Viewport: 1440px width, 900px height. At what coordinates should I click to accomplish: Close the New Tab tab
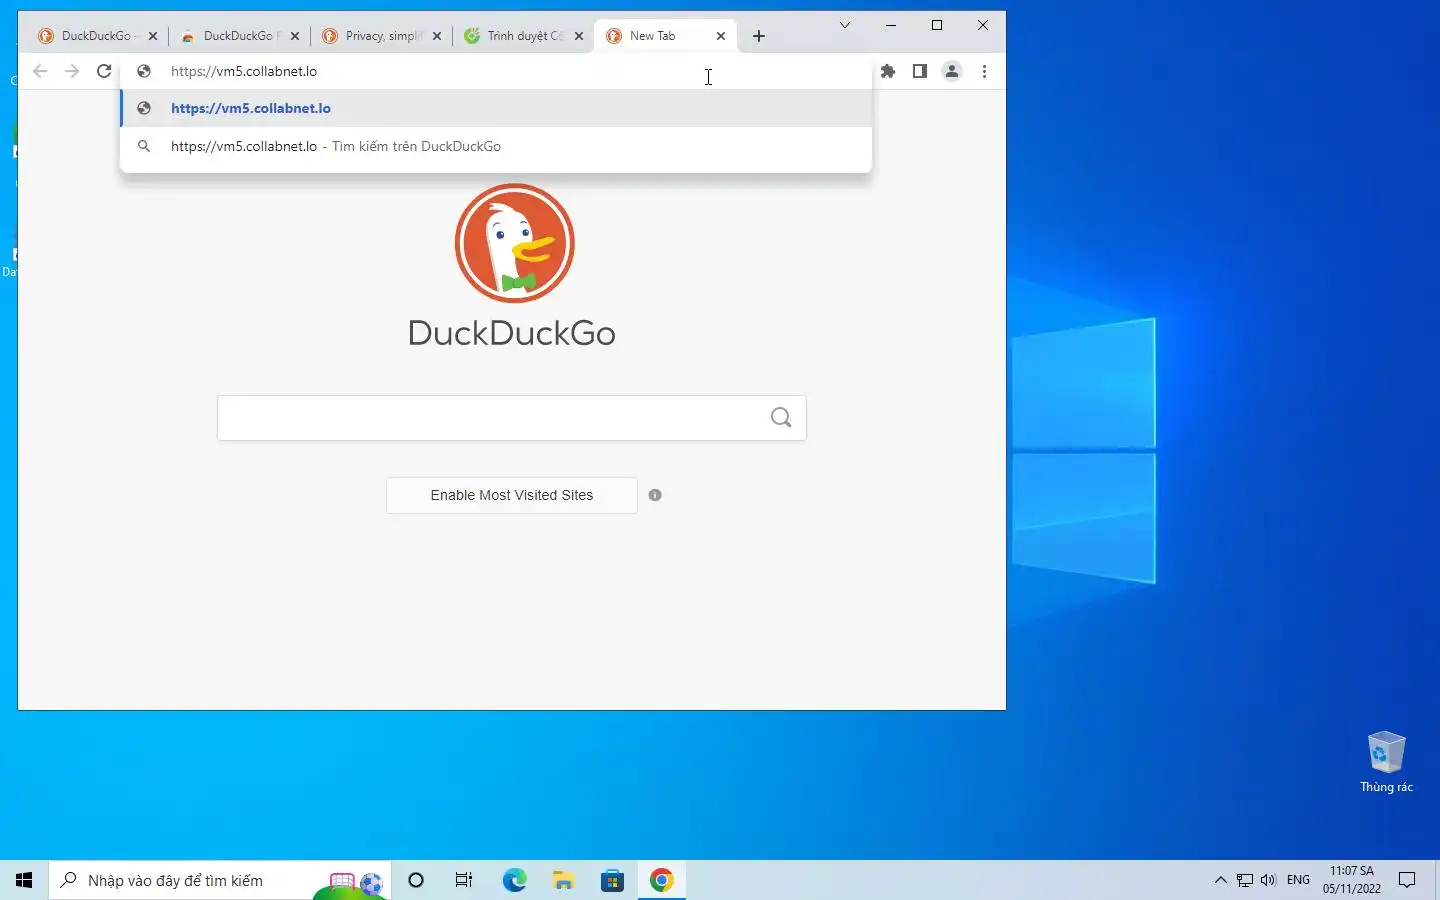tap(721, 36)
